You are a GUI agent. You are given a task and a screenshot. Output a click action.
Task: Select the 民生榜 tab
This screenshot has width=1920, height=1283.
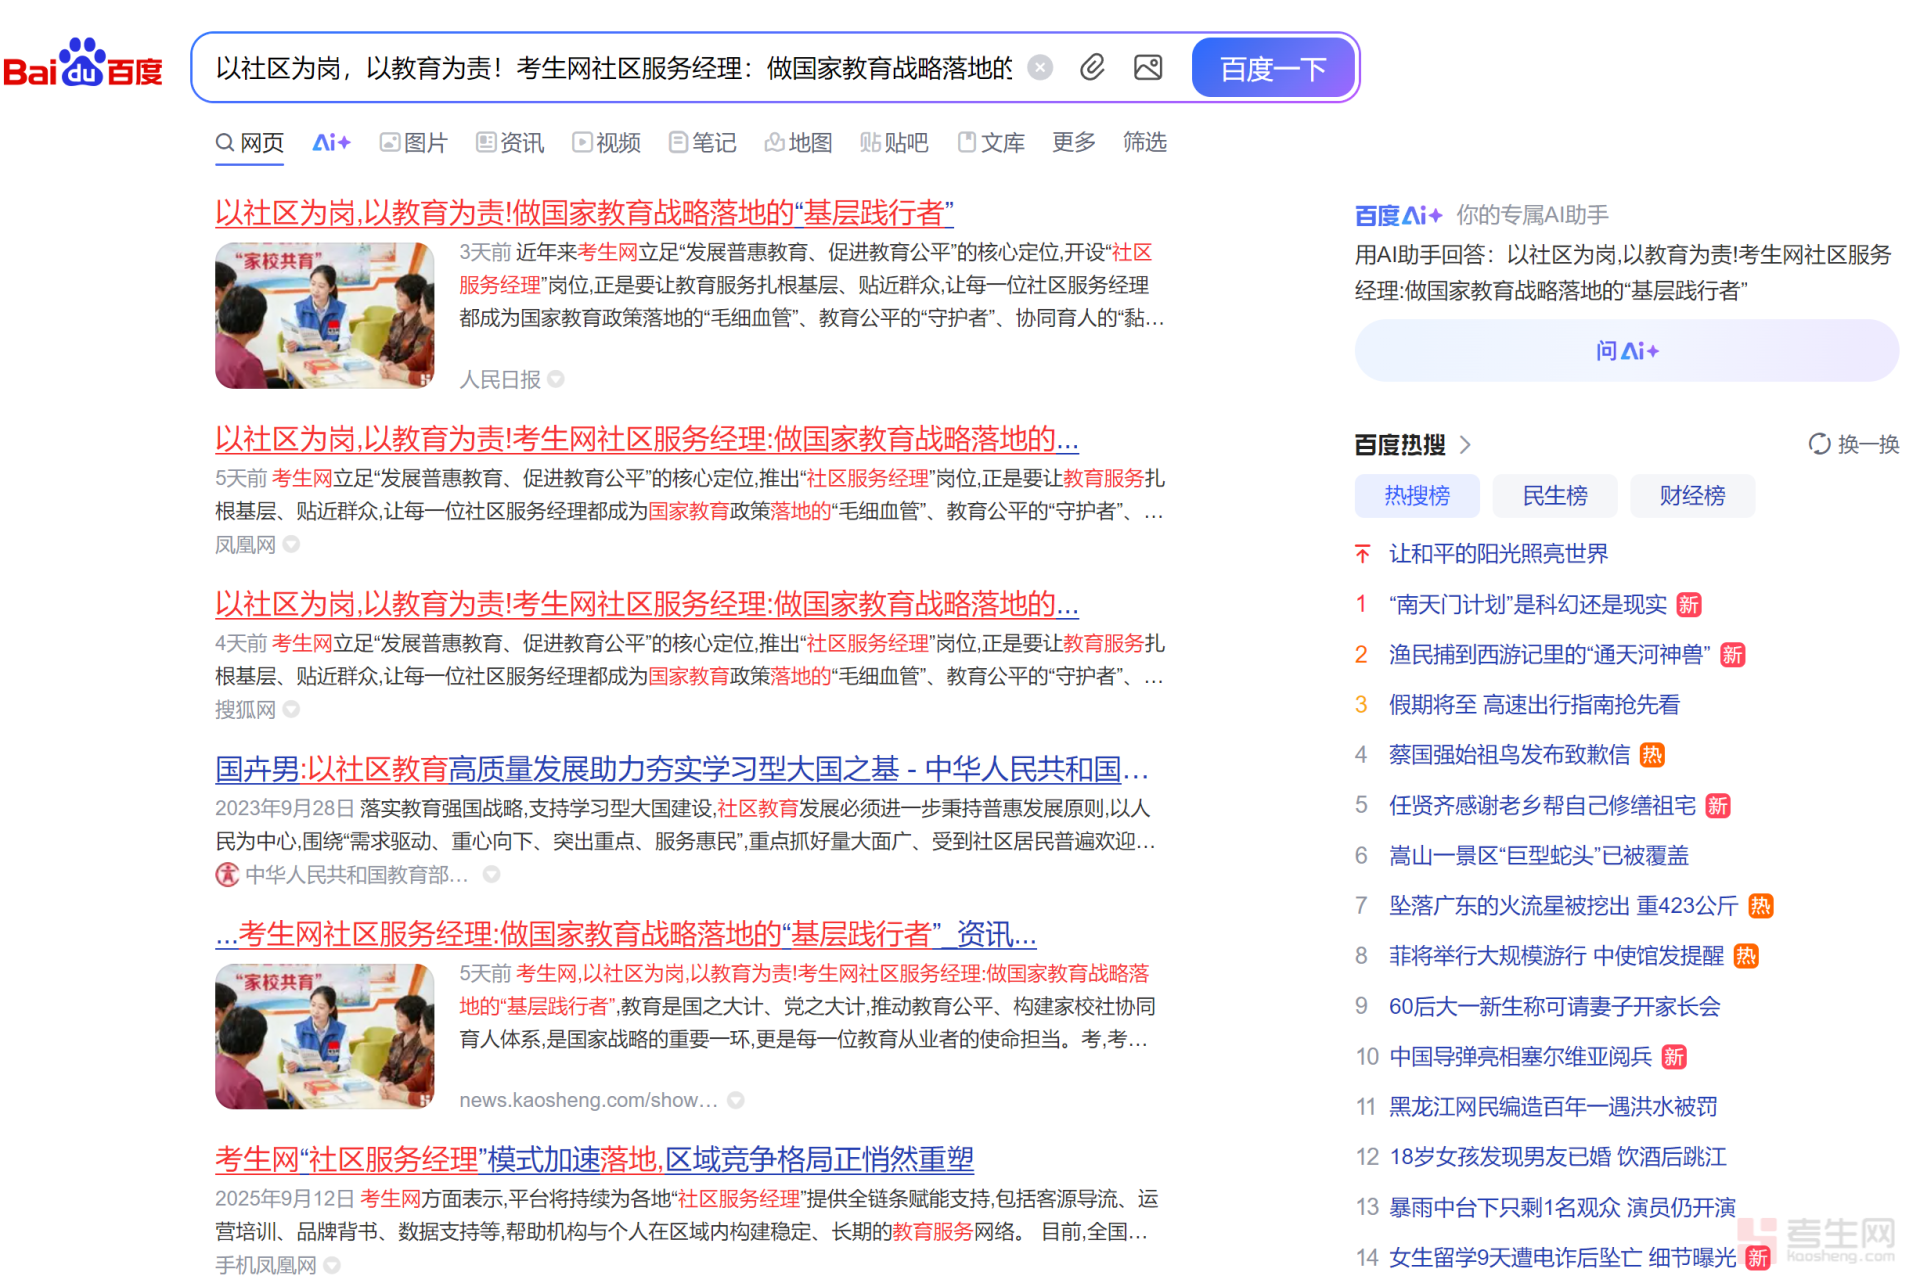click(1554, 496)
